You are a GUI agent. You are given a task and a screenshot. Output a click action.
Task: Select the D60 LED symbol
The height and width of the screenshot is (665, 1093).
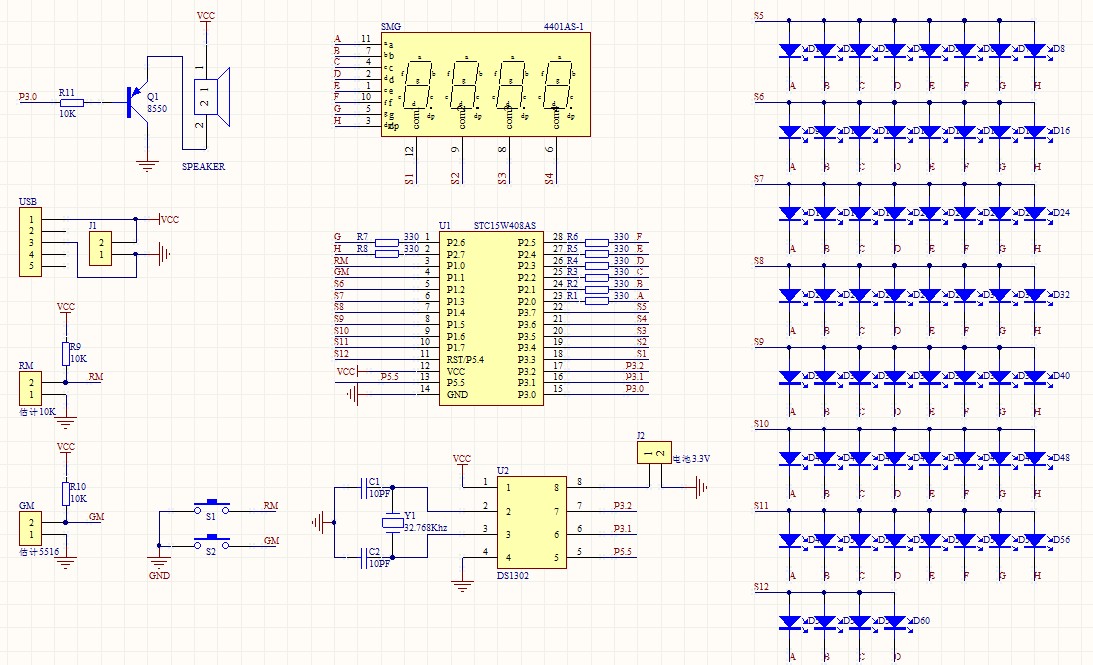pyautogui.click(x=897, y=622)
